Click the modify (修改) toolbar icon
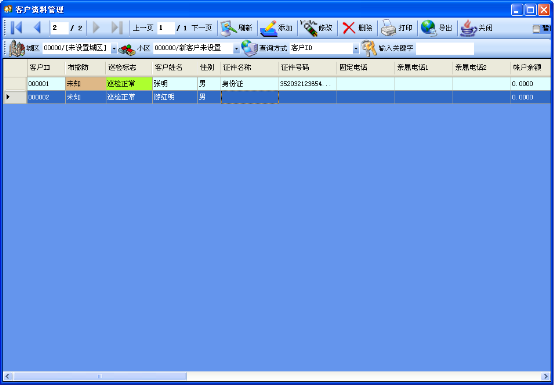The image size is (554, 386). [x=308, y=28]
